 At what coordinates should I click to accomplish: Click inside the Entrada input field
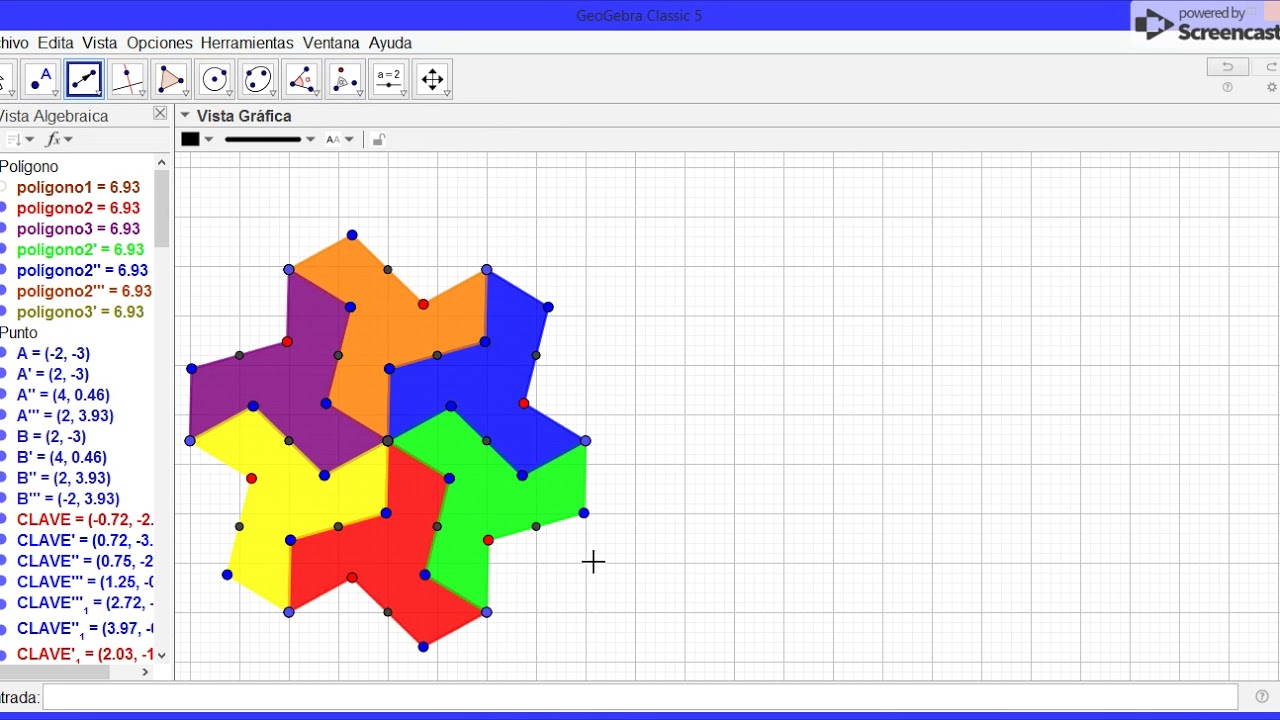(x=640, y=697)
